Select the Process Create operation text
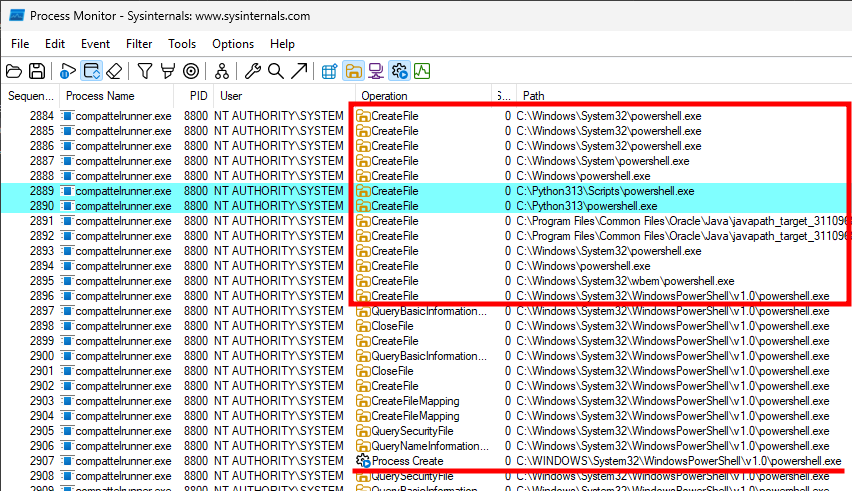852x491 pixels. [x=408, y=461]
